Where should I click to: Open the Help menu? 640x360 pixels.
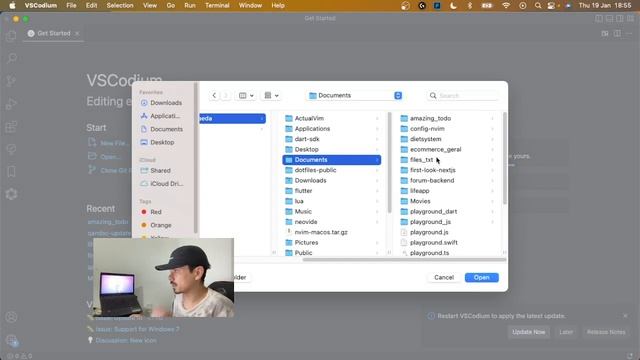point(278,6)
